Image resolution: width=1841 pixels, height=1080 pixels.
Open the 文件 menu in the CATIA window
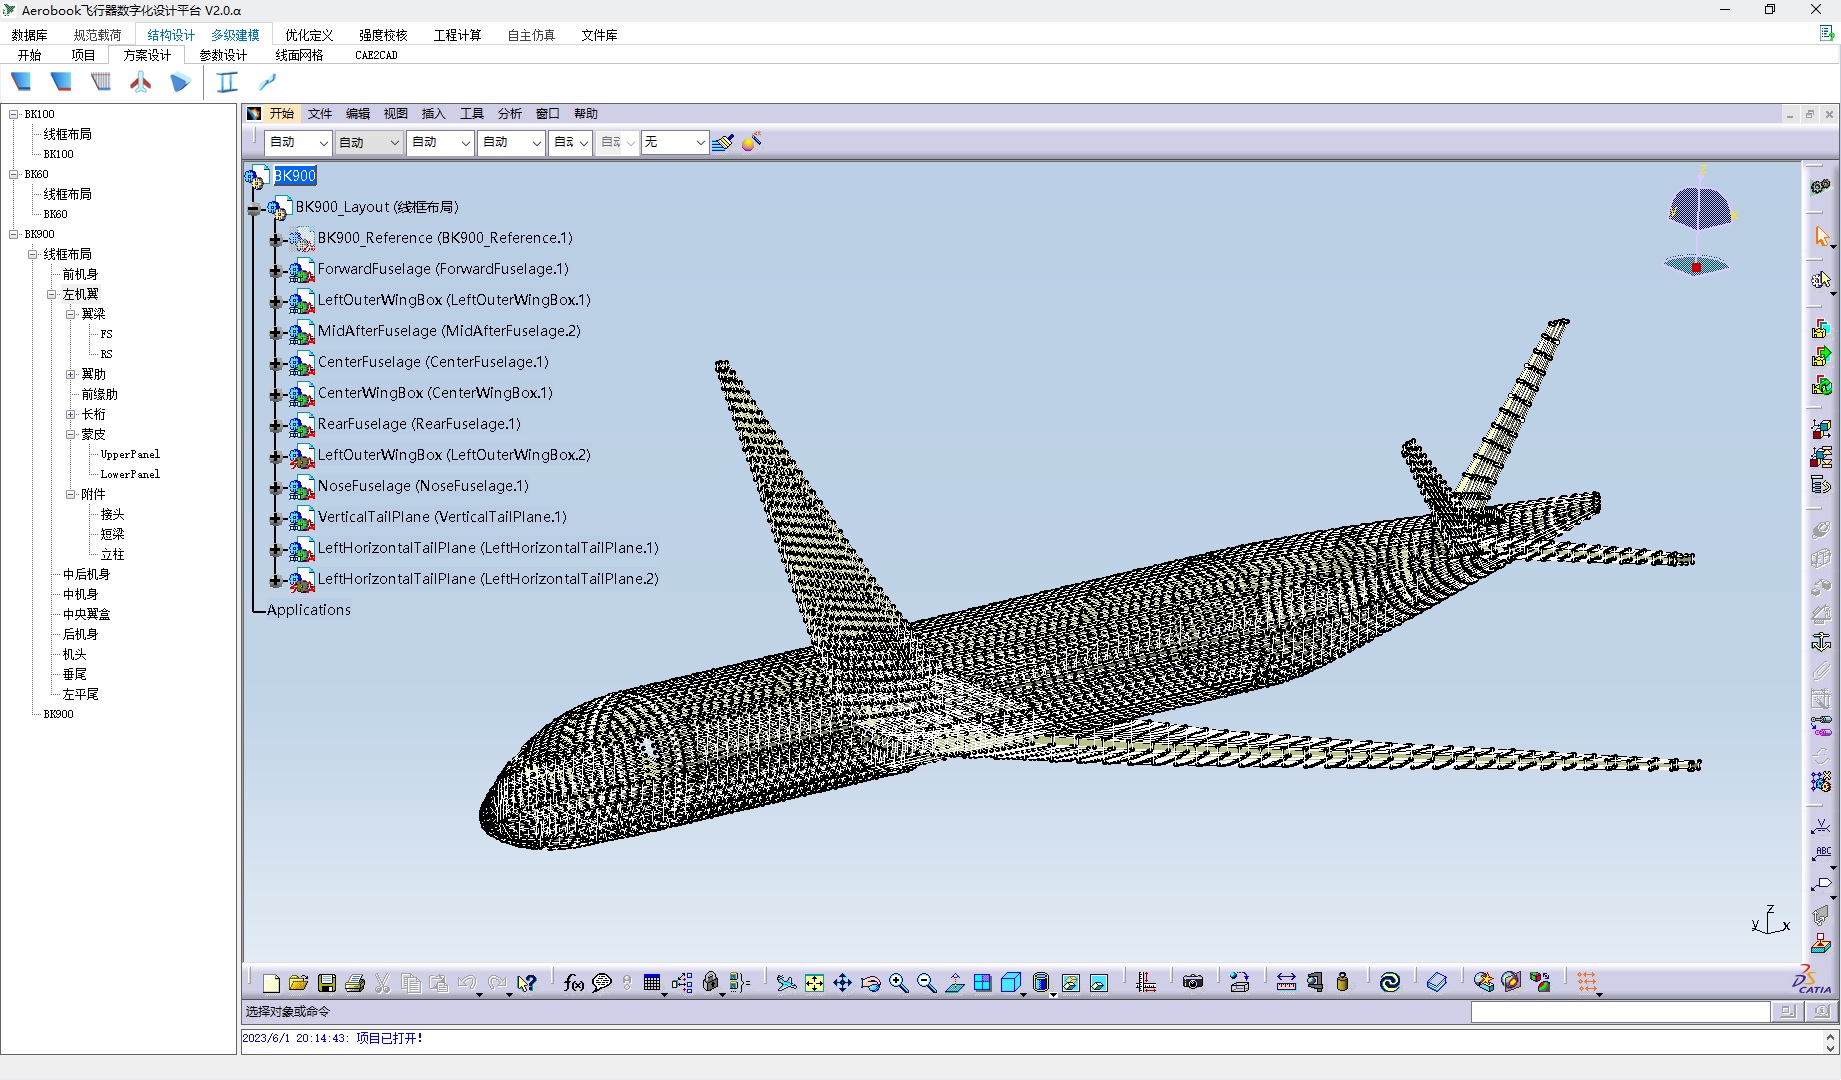tap(320, 114)
